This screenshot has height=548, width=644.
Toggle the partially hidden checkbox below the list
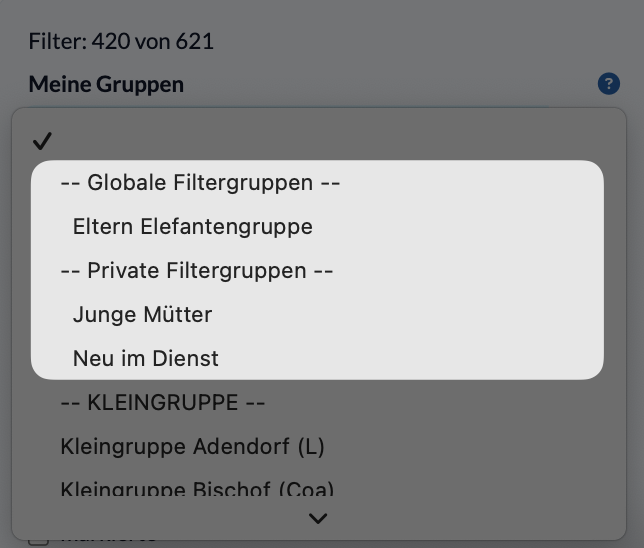39,542
